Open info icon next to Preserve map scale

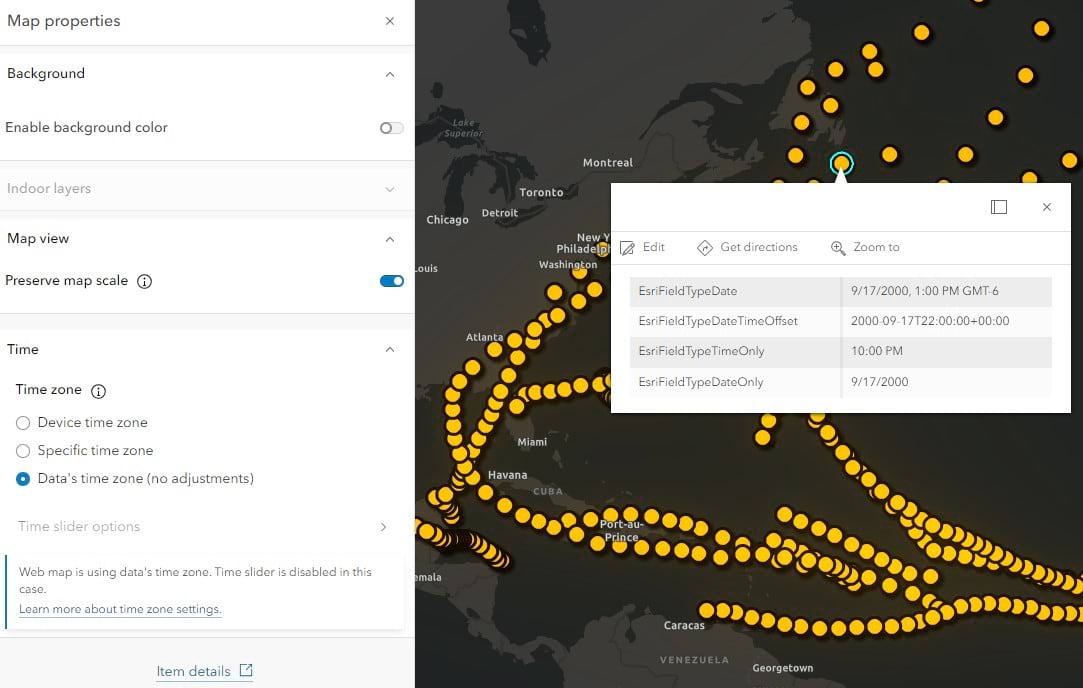[144, 282]
